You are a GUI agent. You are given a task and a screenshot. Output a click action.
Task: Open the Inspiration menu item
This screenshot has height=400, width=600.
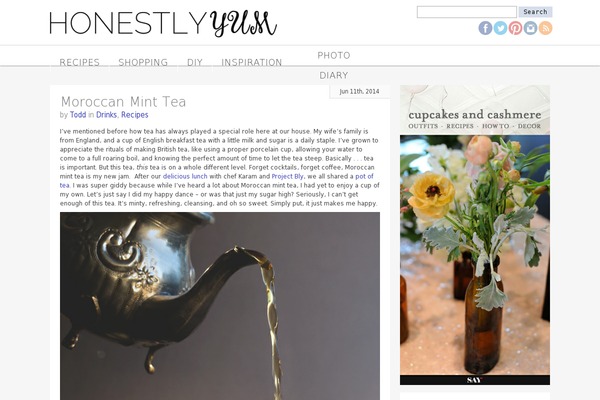[x=252, y=62]
